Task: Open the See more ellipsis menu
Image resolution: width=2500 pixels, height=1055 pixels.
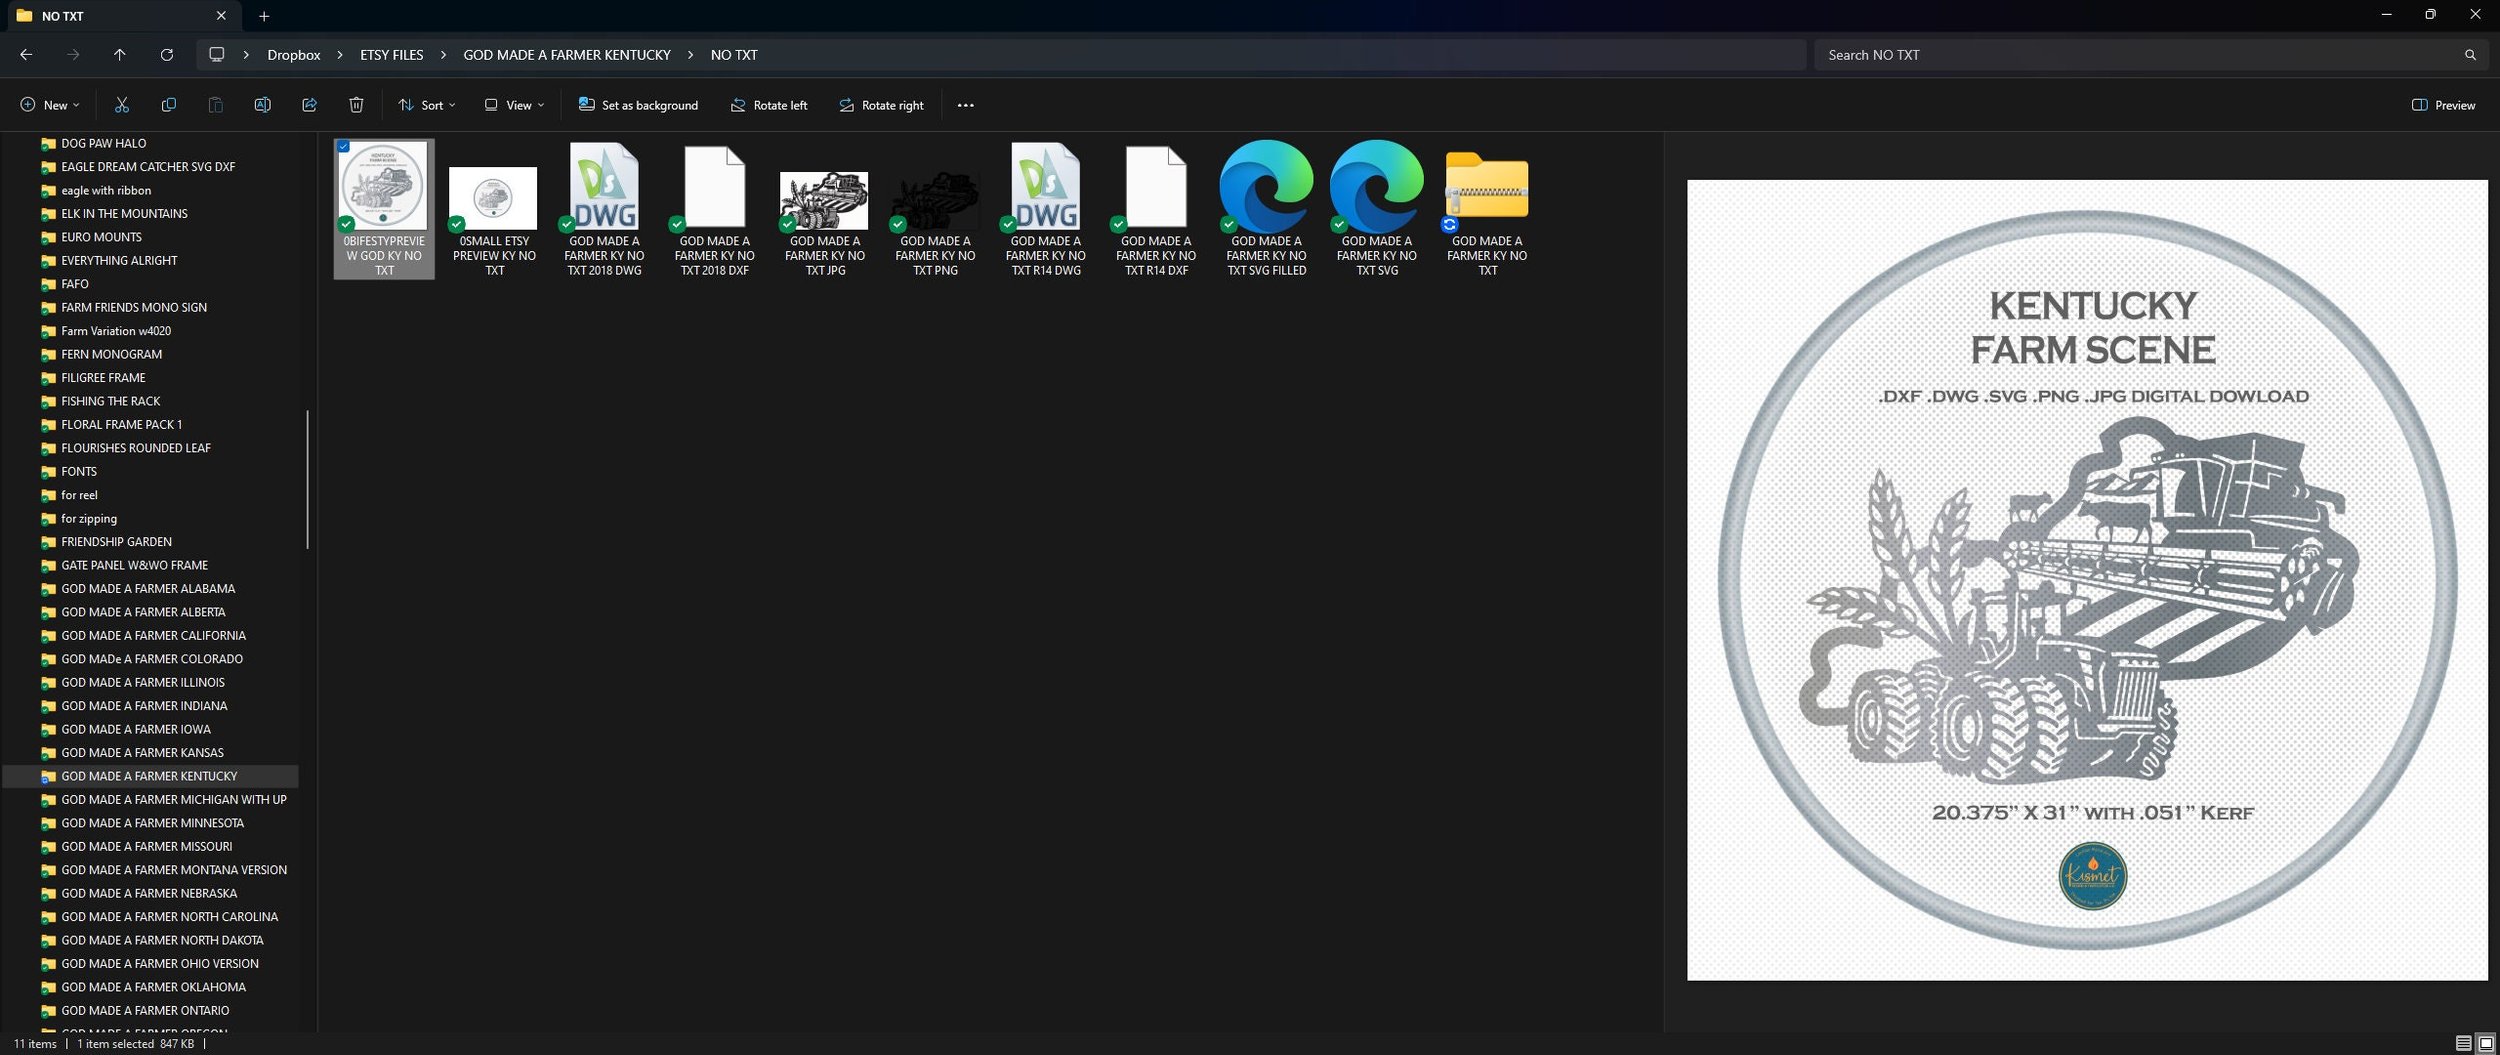Action: click(965, 105)
